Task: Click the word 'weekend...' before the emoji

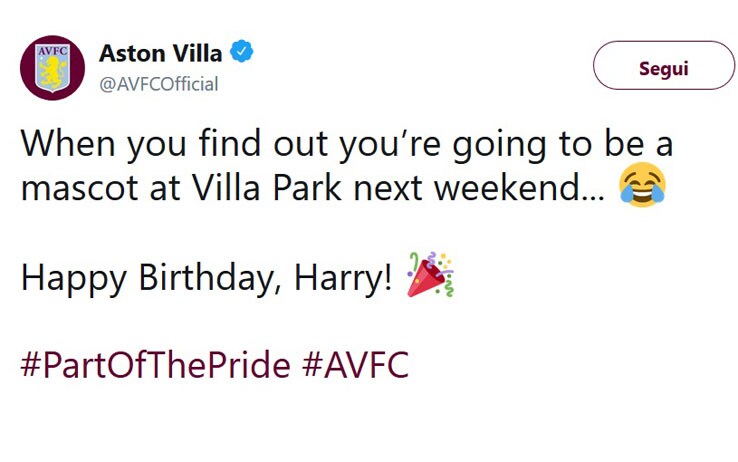Action: pyautogui.click(x=519, y=188)
